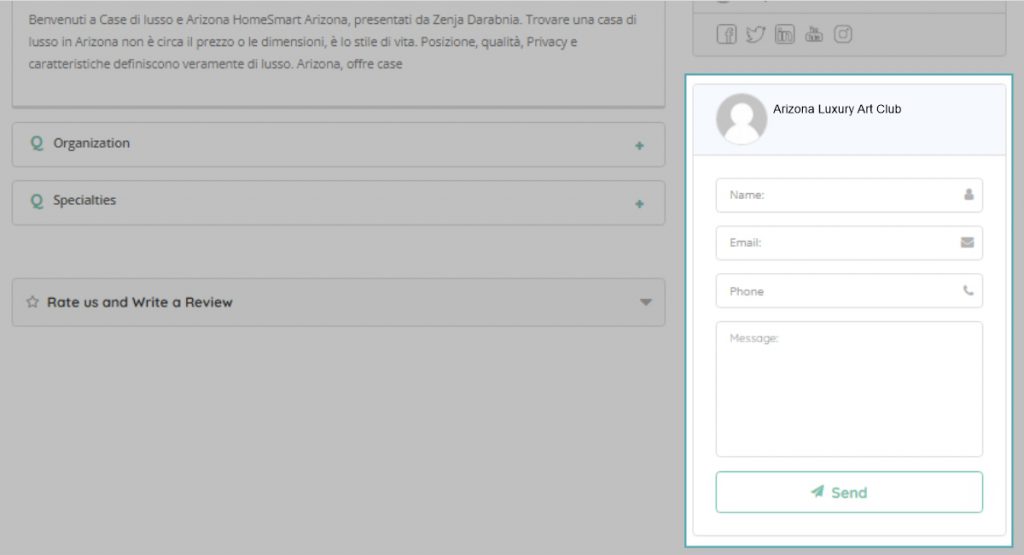The width and height of the screenshot is (1024, 555).
Task: Click the Q icon next to Specialties
Action: 37,200
